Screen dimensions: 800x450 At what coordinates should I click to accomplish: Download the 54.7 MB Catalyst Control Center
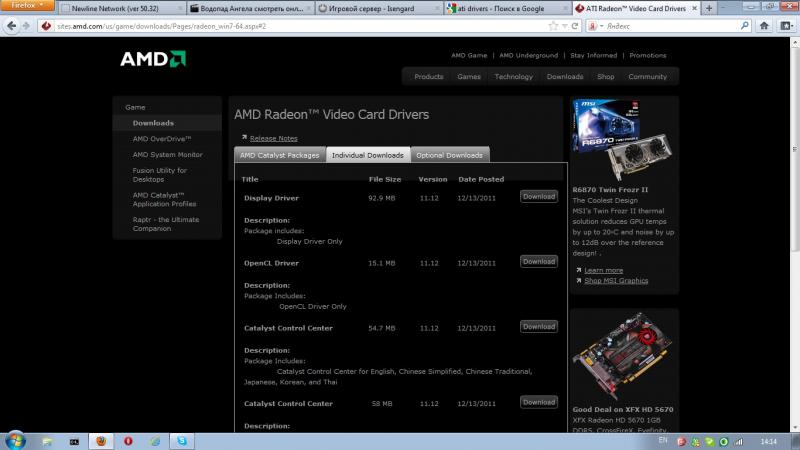coord(539,327)
